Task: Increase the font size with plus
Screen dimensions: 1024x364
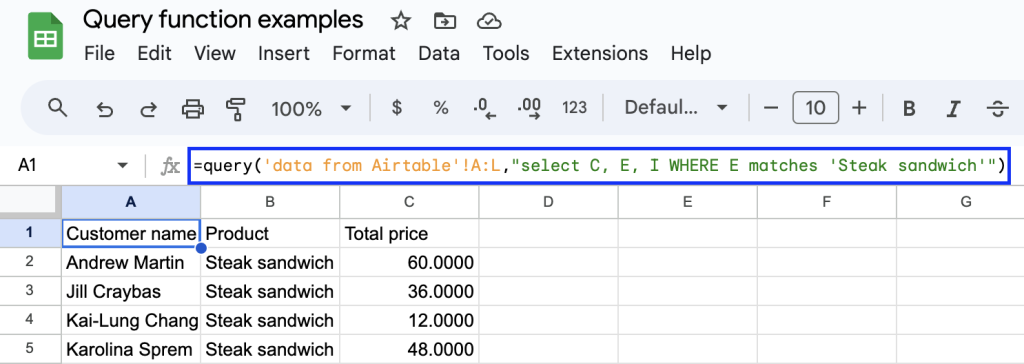Action: tap(859, 108)
